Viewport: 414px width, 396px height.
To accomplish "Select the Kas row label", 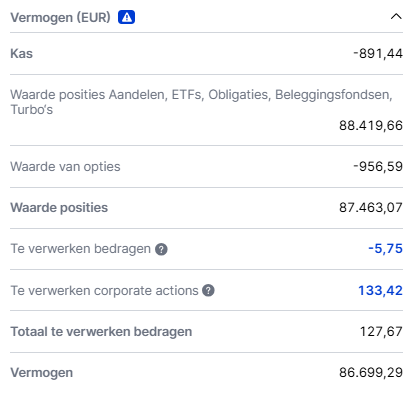I will 22,53.
